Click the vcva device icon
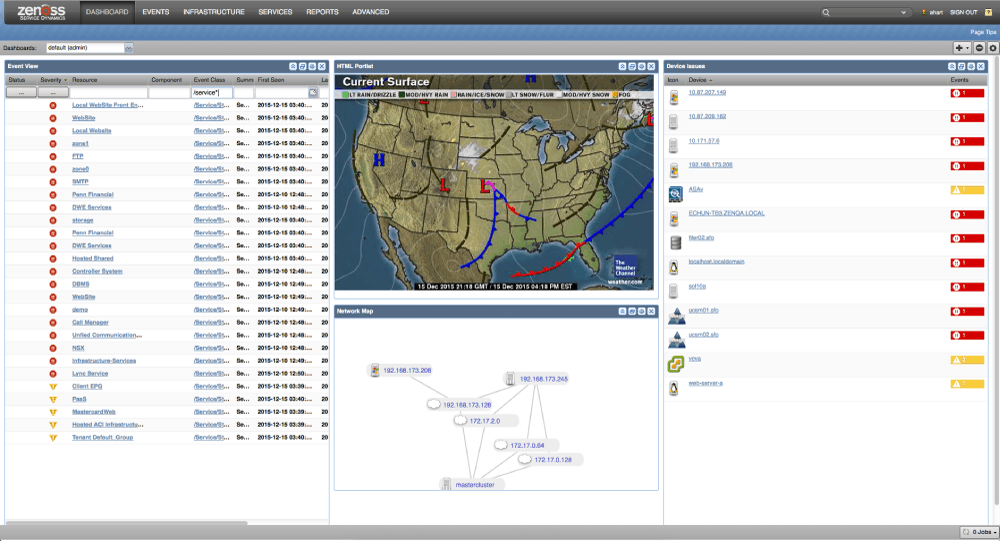Image resolution: width=1000 pixels, height=541 pixels. coord(675,364)
